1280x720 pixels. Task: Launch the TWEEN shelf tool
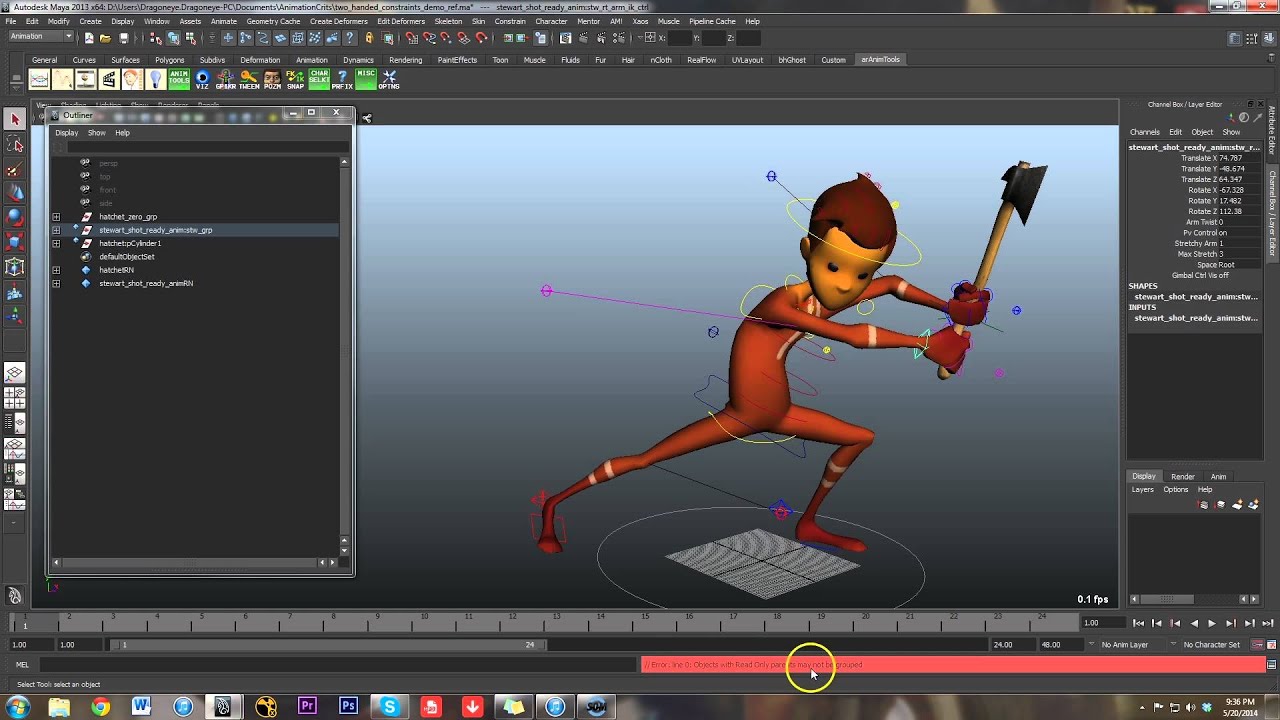[249, 79]
